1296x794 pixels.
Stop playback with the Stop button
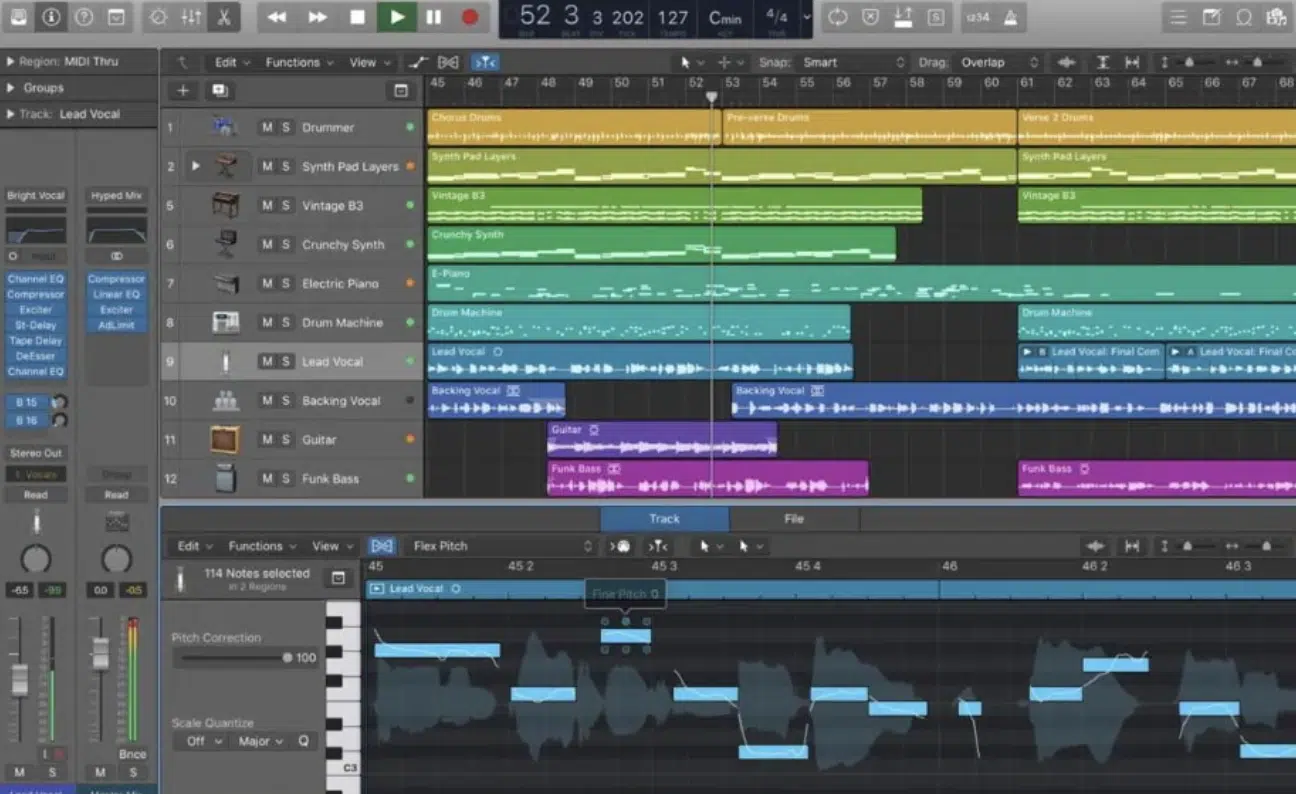coord(357,17)
